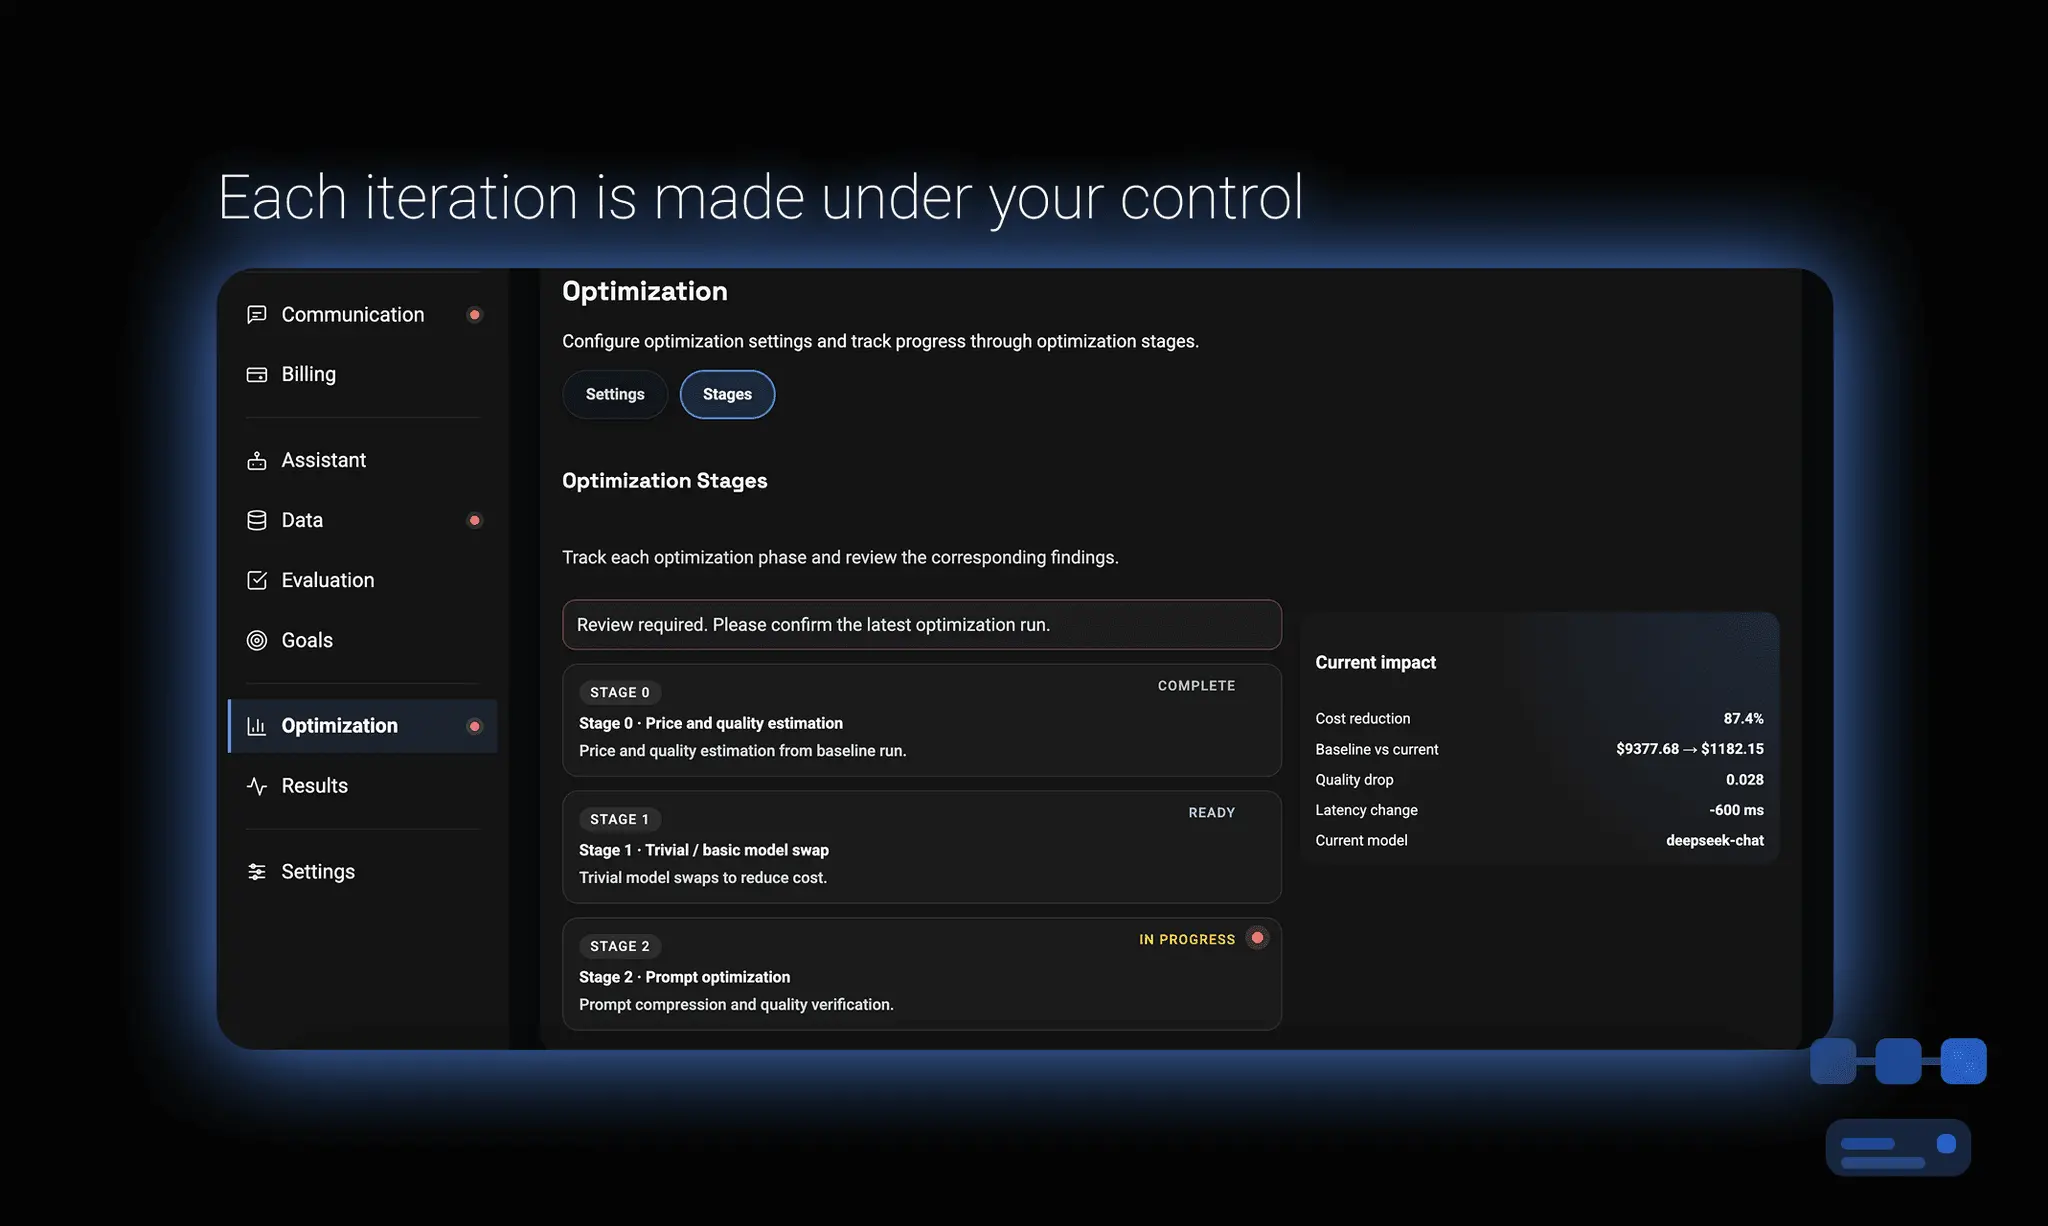
Task: Click the Communication chat icon
Action: point(257,315)
